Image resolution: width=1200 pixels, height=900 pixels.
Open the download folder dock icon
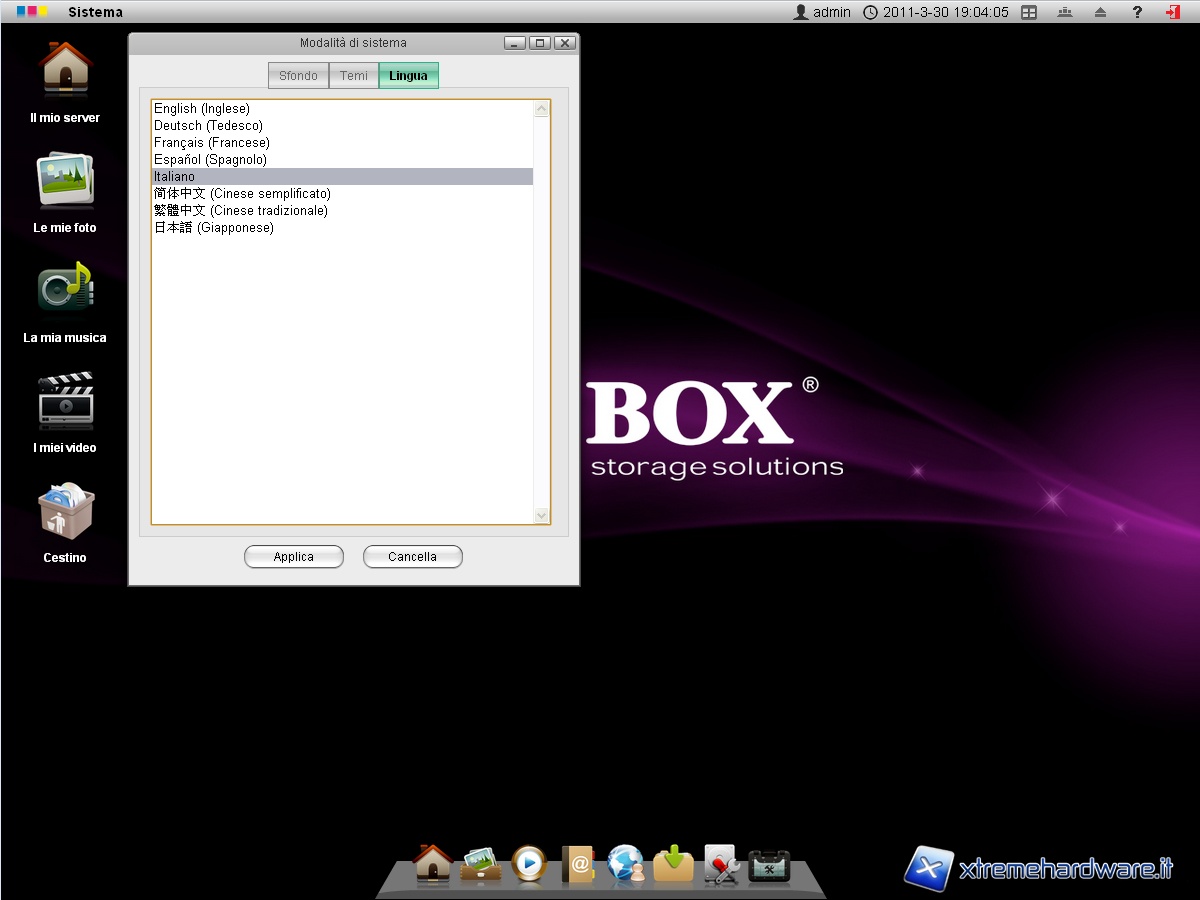tap(674, 864)
